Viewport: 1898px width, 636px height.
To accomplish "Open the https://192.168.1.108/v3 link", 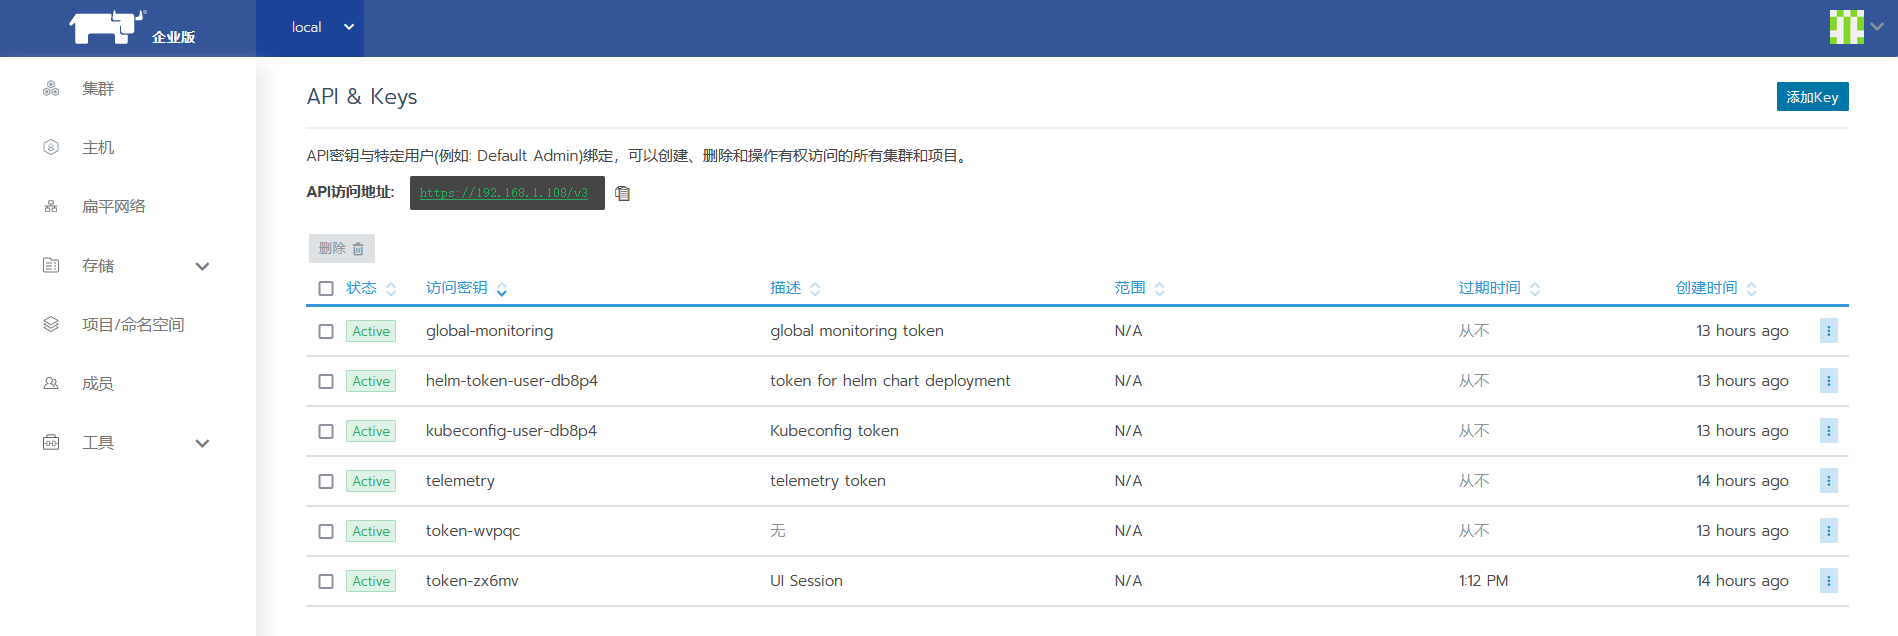I will pyautogui.click(x=504, y=193).
